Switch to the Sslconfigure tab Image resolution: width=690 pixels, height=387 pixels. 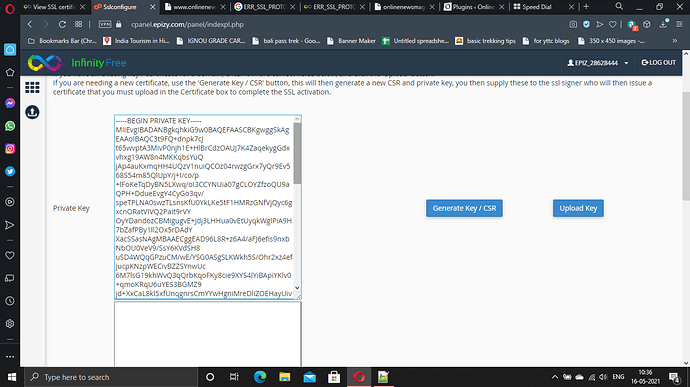pos(125,7)
